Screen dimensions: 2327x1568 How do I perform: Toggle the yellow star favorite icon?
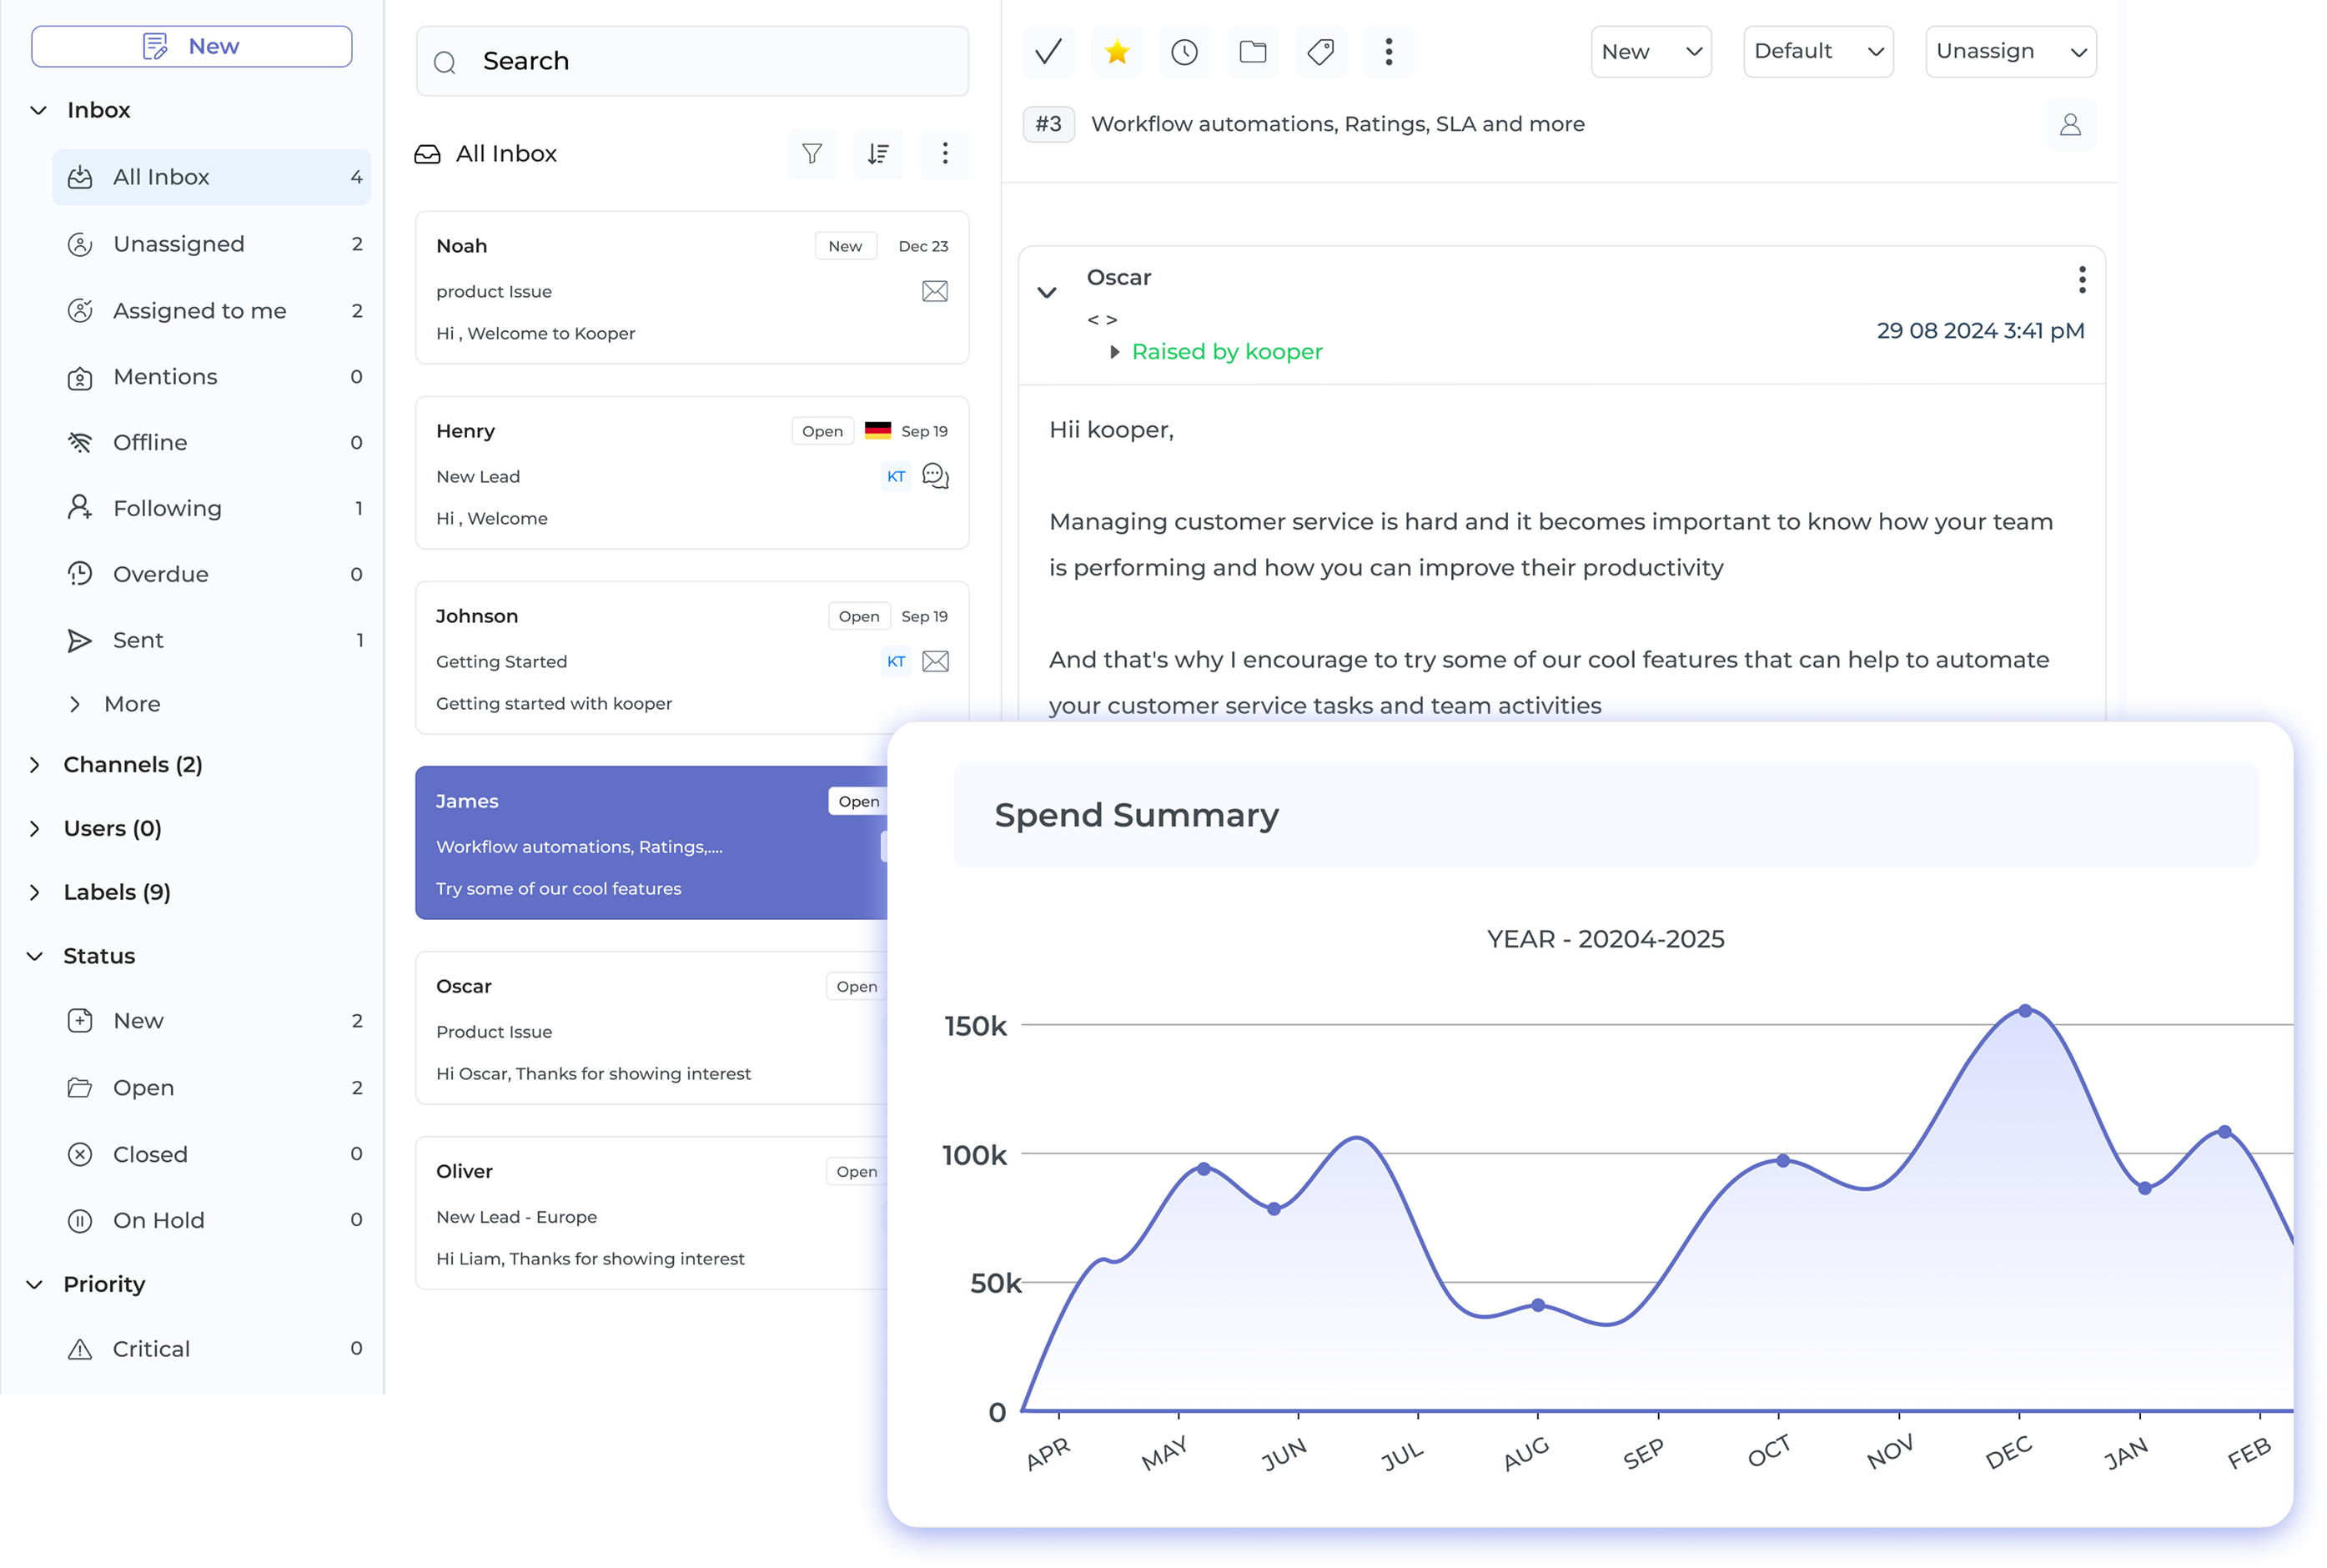(1117, 51)
